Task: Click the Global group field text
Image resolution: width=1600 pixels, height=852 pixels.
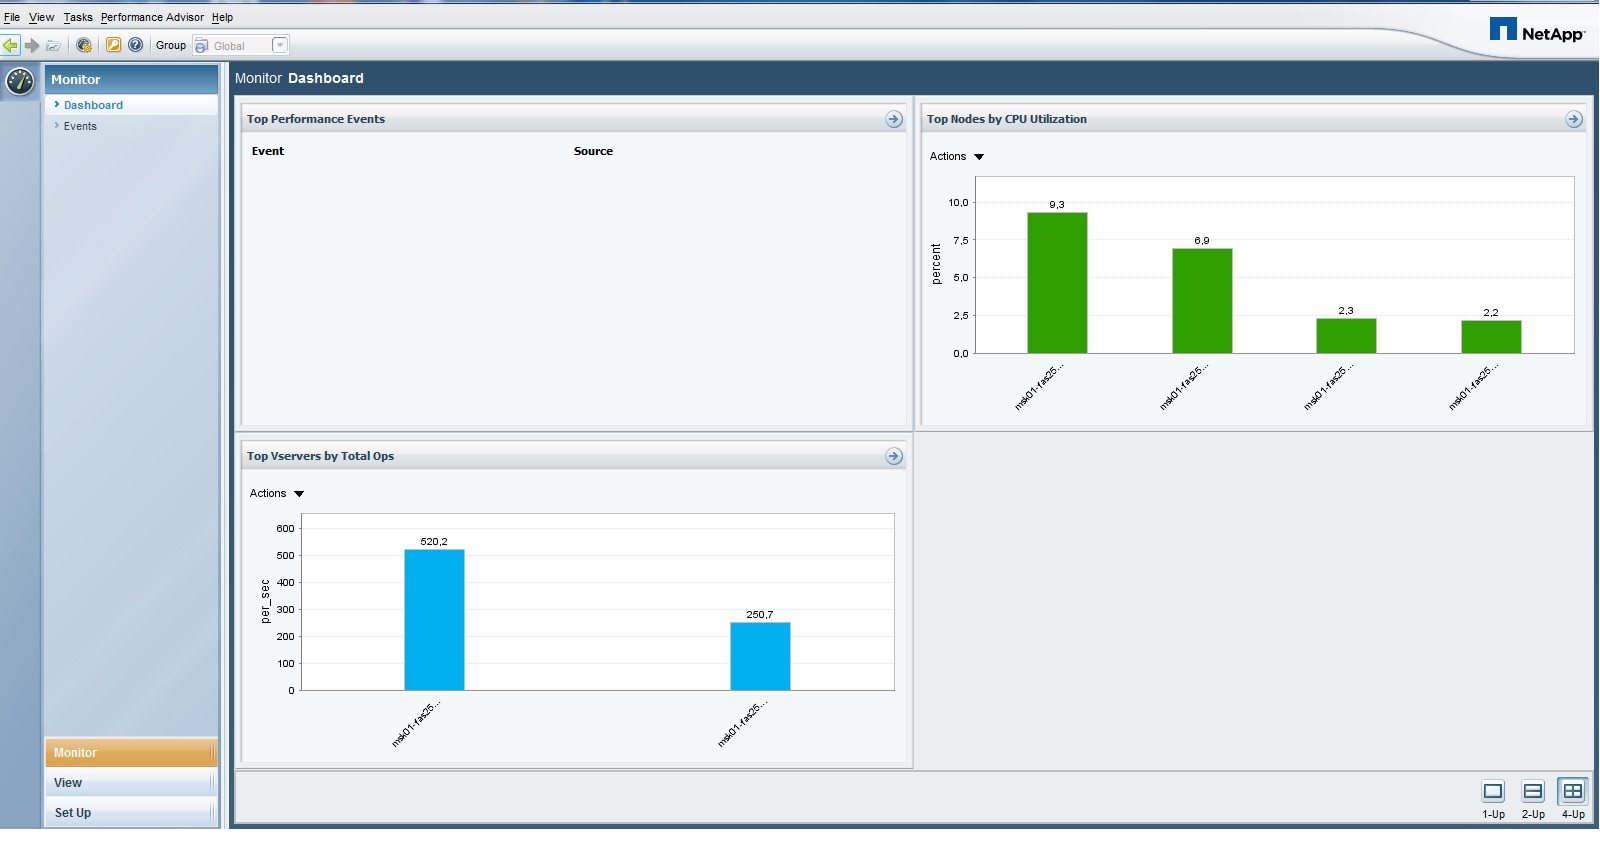Action: (x=229, y=46)
